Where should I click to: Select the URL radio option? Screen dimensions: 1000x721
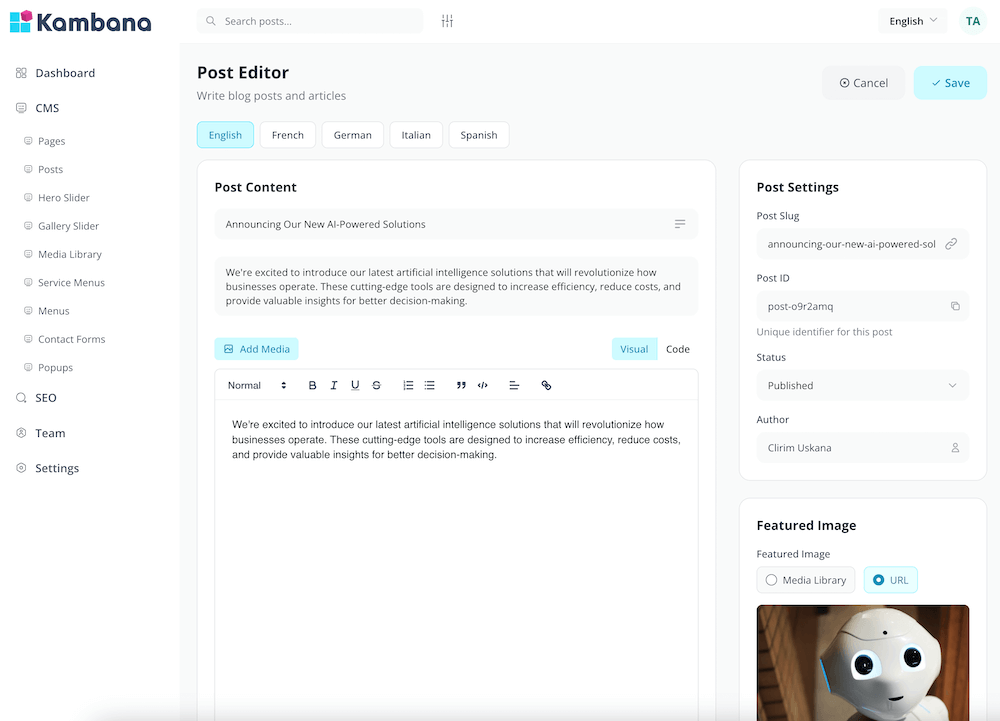[890, 580]
